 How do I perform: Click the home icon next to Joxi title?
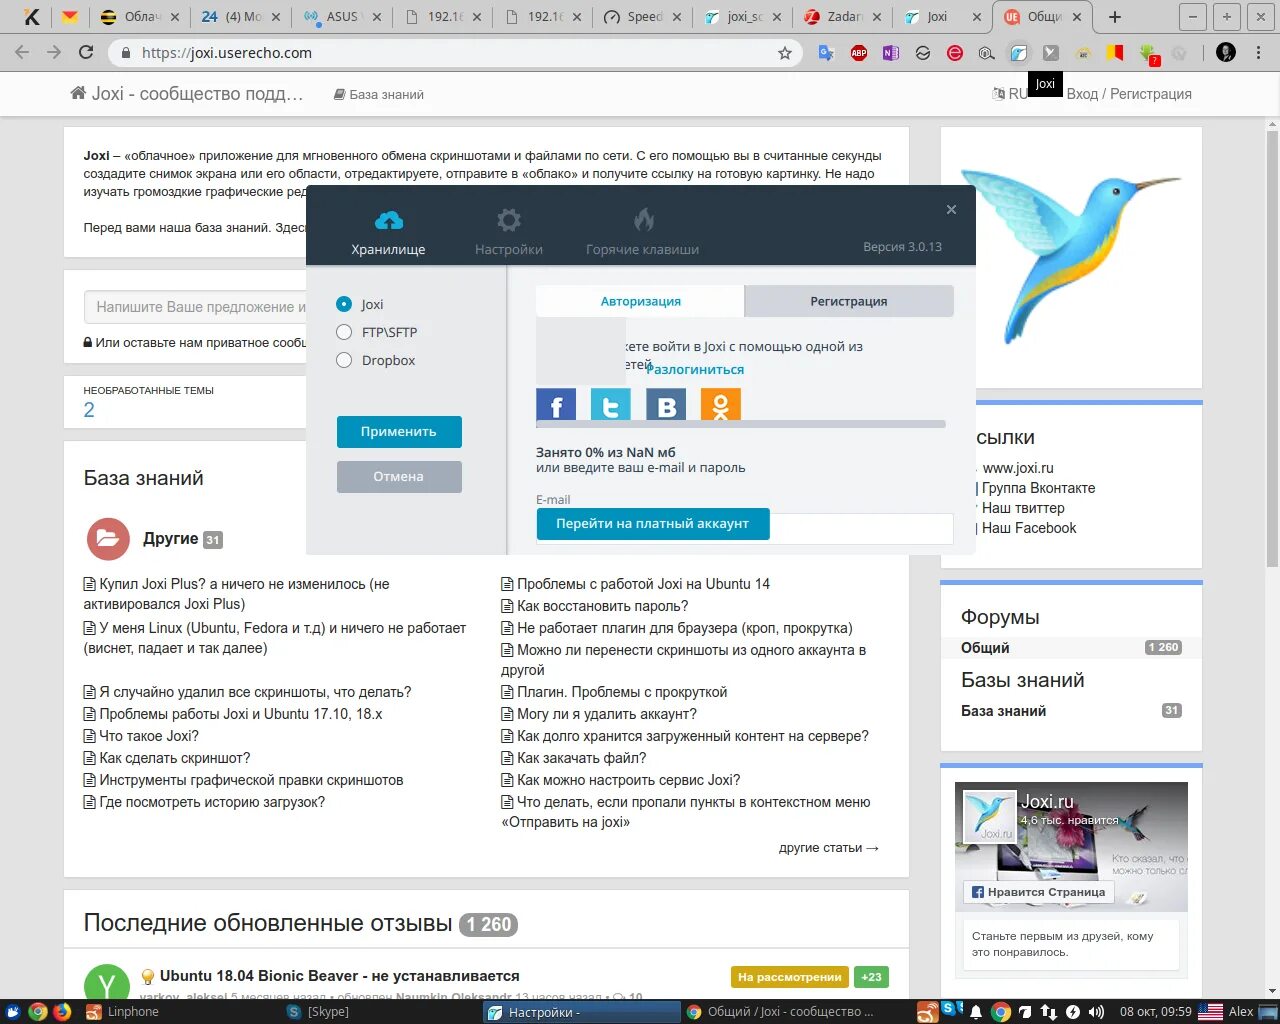click(78, 93)
